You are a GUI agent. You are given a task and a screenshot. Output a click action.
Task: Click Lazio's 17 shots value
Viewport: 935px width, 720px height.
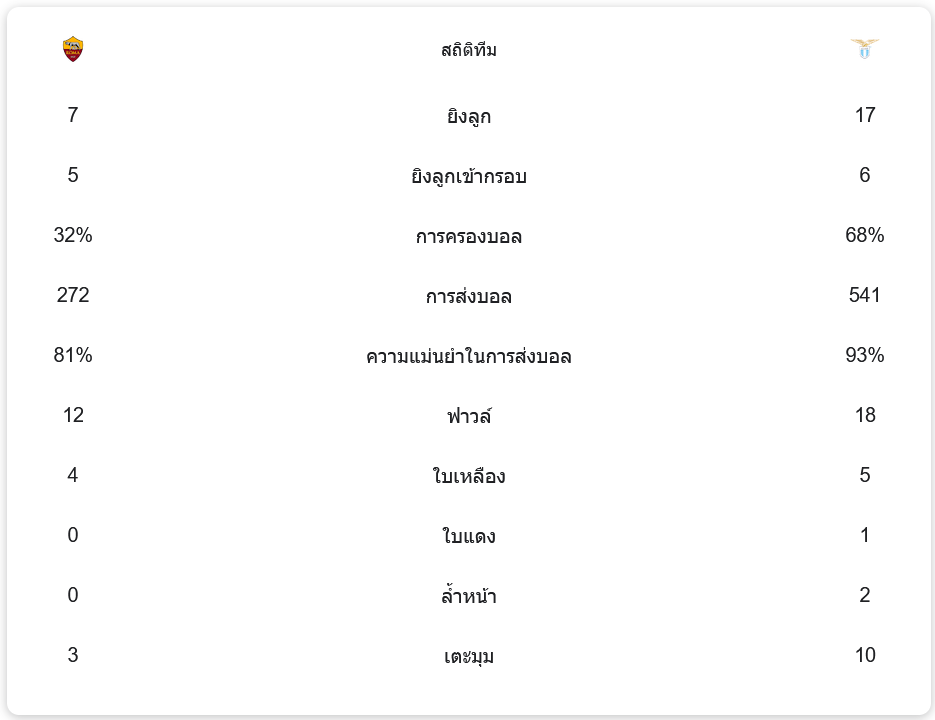(x=865, y=115)
